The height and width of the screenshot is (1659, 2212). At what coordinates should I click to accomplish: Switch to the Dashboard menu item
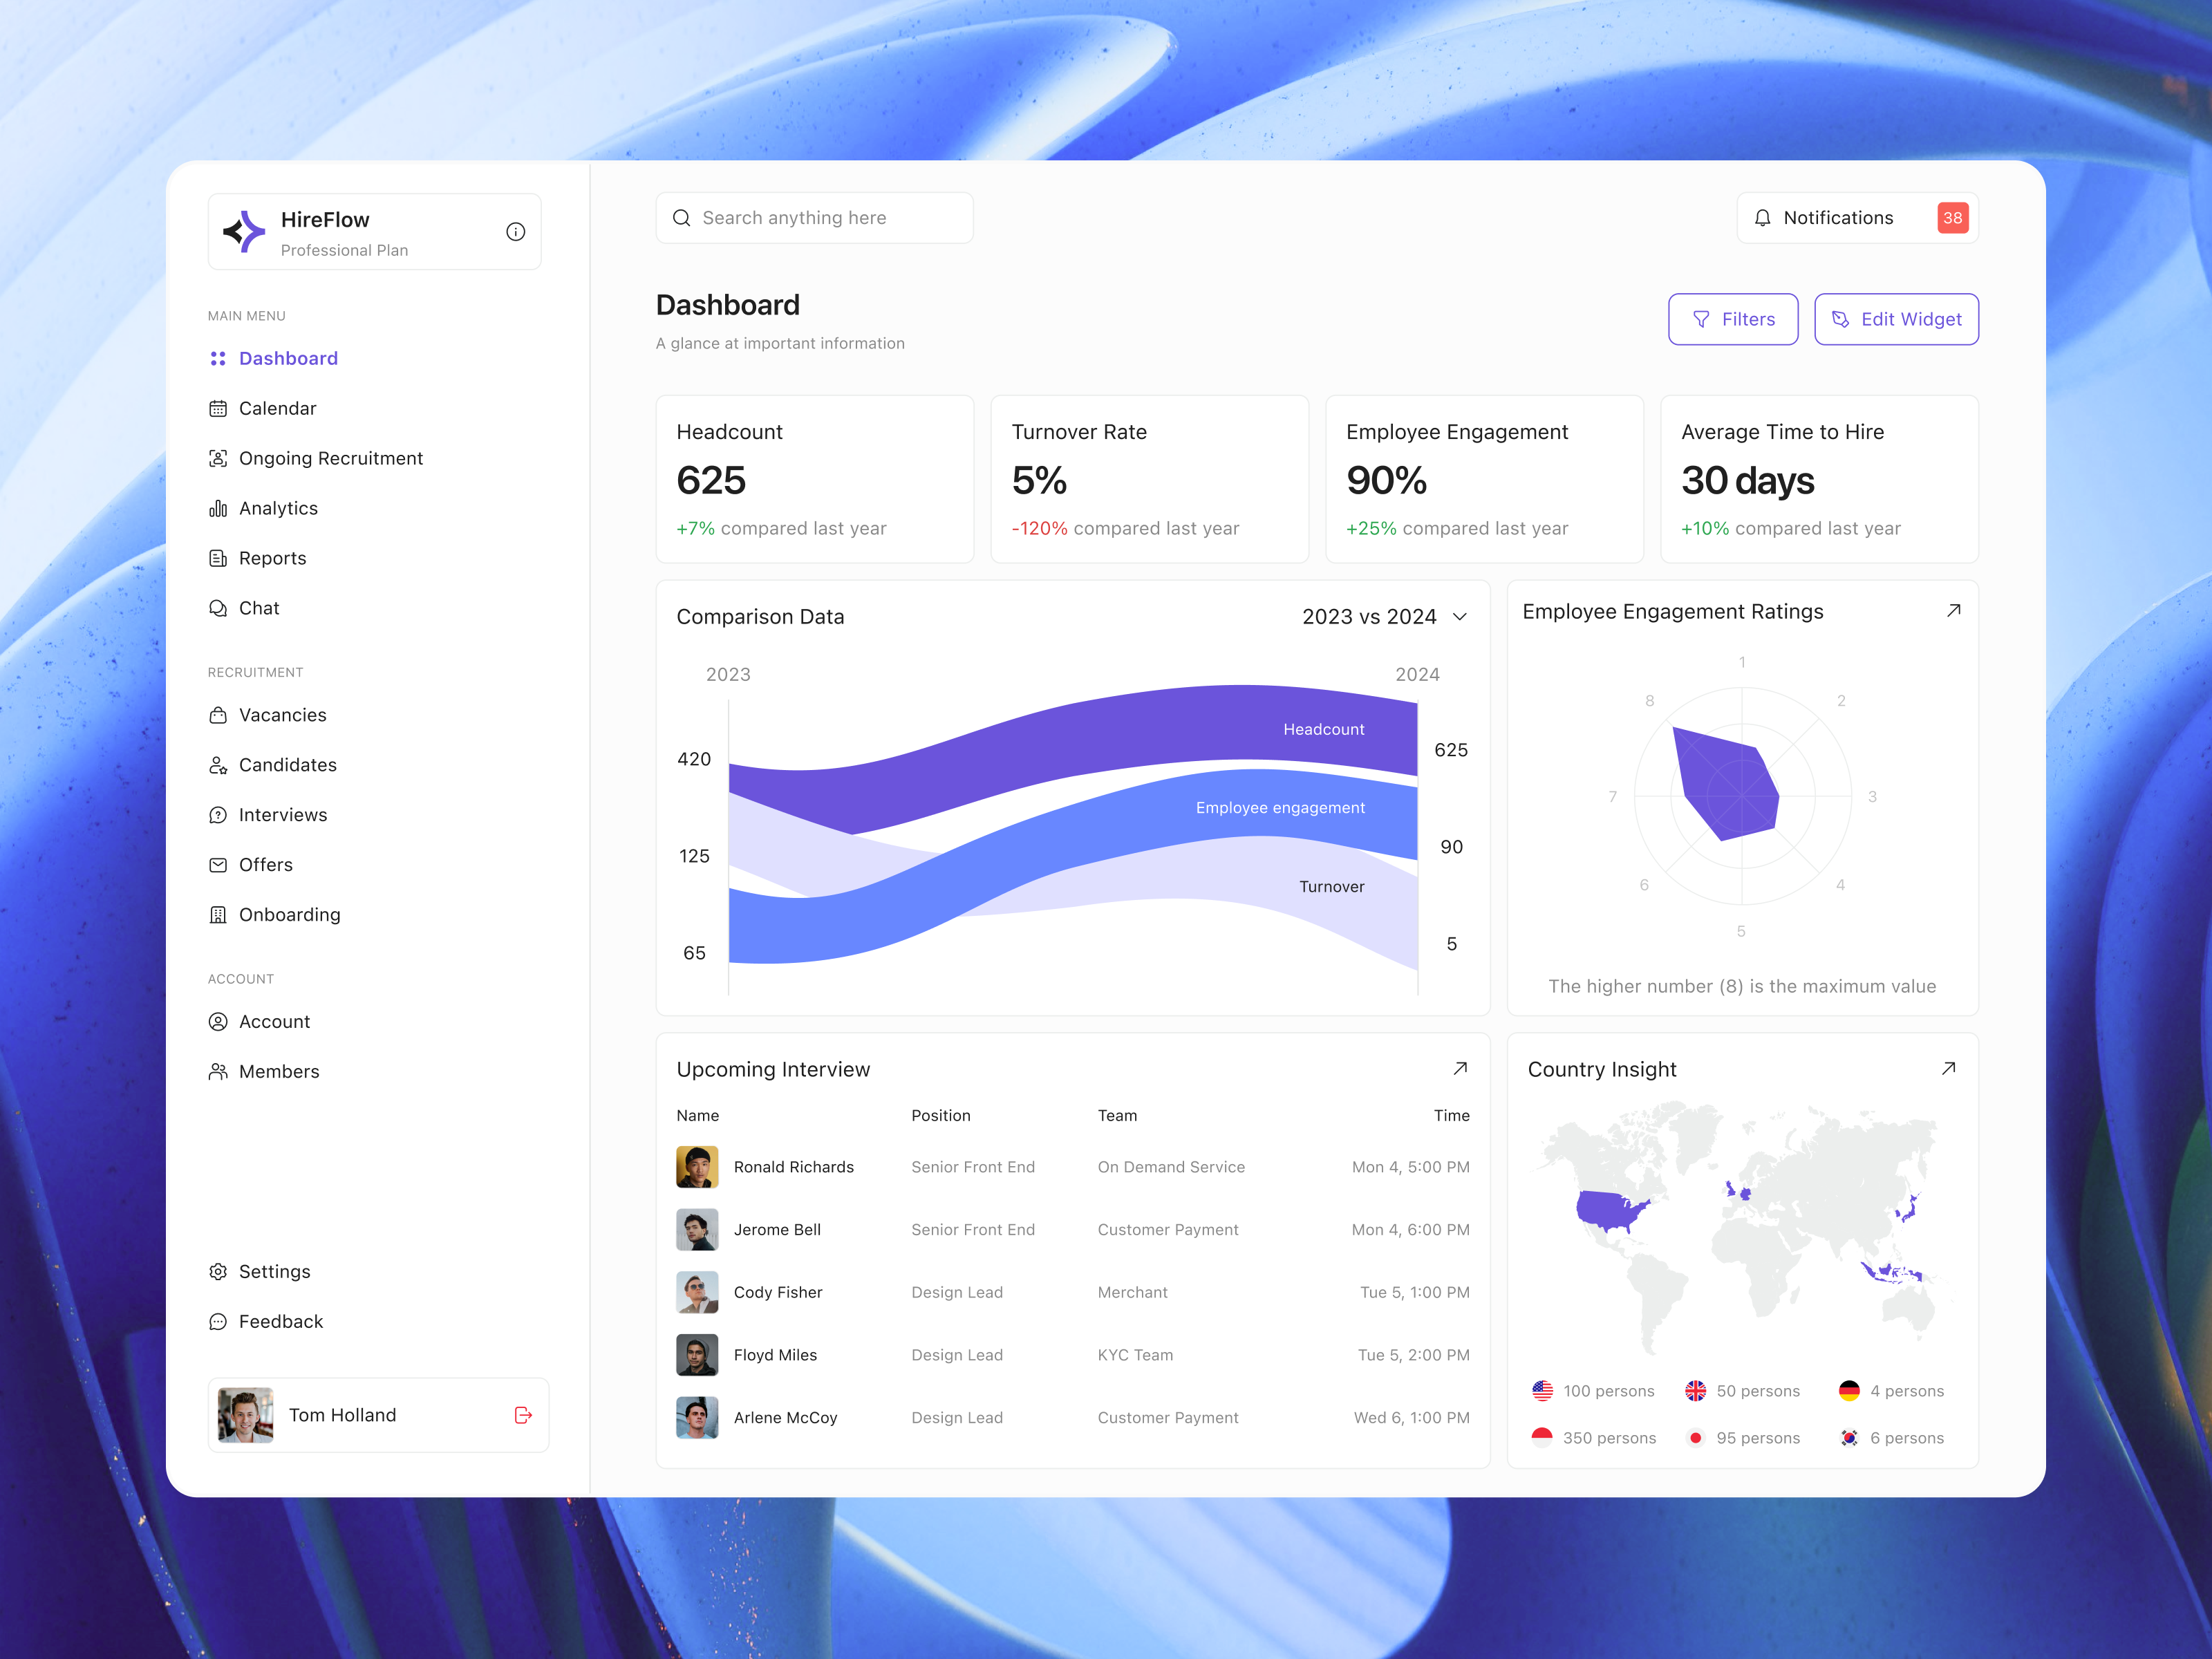[x=288, y=358]
